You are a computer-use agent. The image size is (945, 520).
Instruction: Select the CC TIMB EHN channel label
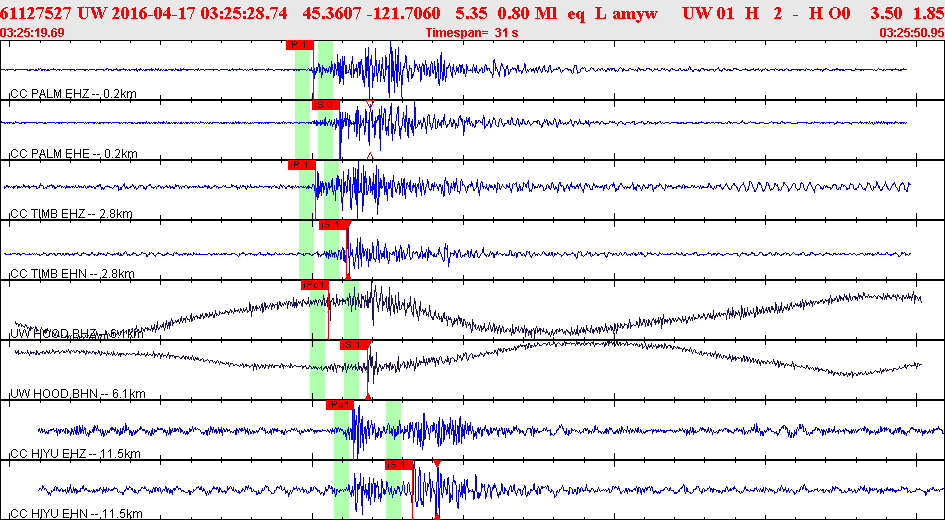point(72,274)
